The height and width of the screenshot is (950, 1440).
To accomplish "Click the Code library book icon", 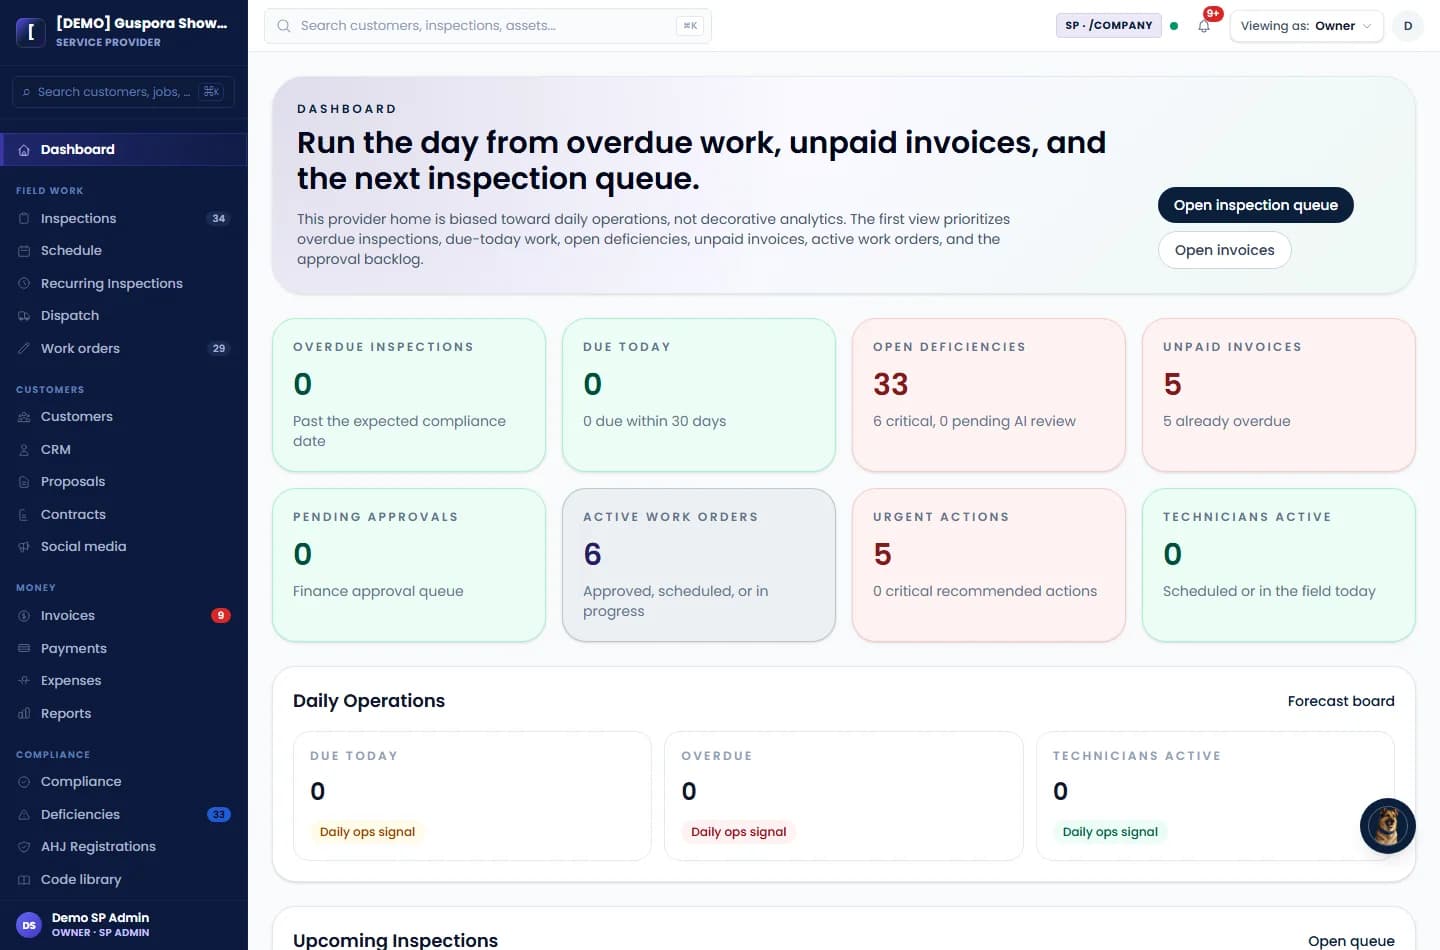I will pyautogui.click(x=24, y=880).
